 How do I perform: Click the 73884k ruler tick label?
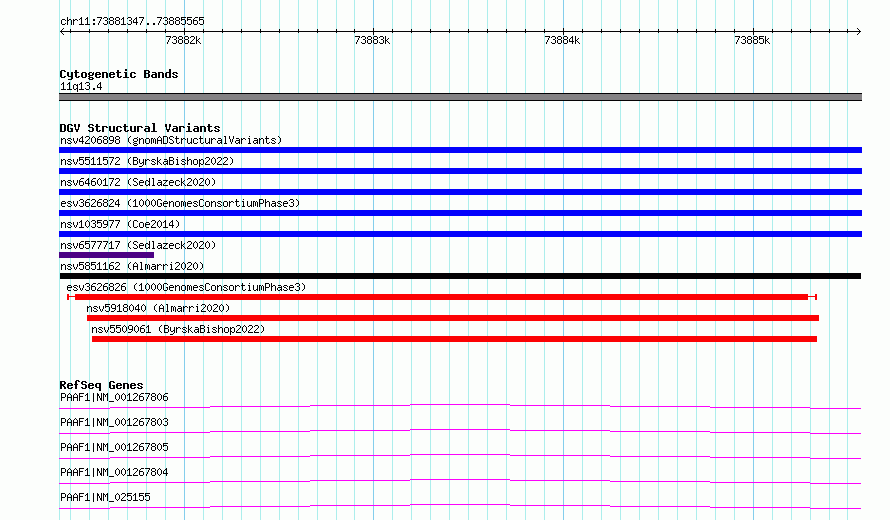[x=562, y=40]
